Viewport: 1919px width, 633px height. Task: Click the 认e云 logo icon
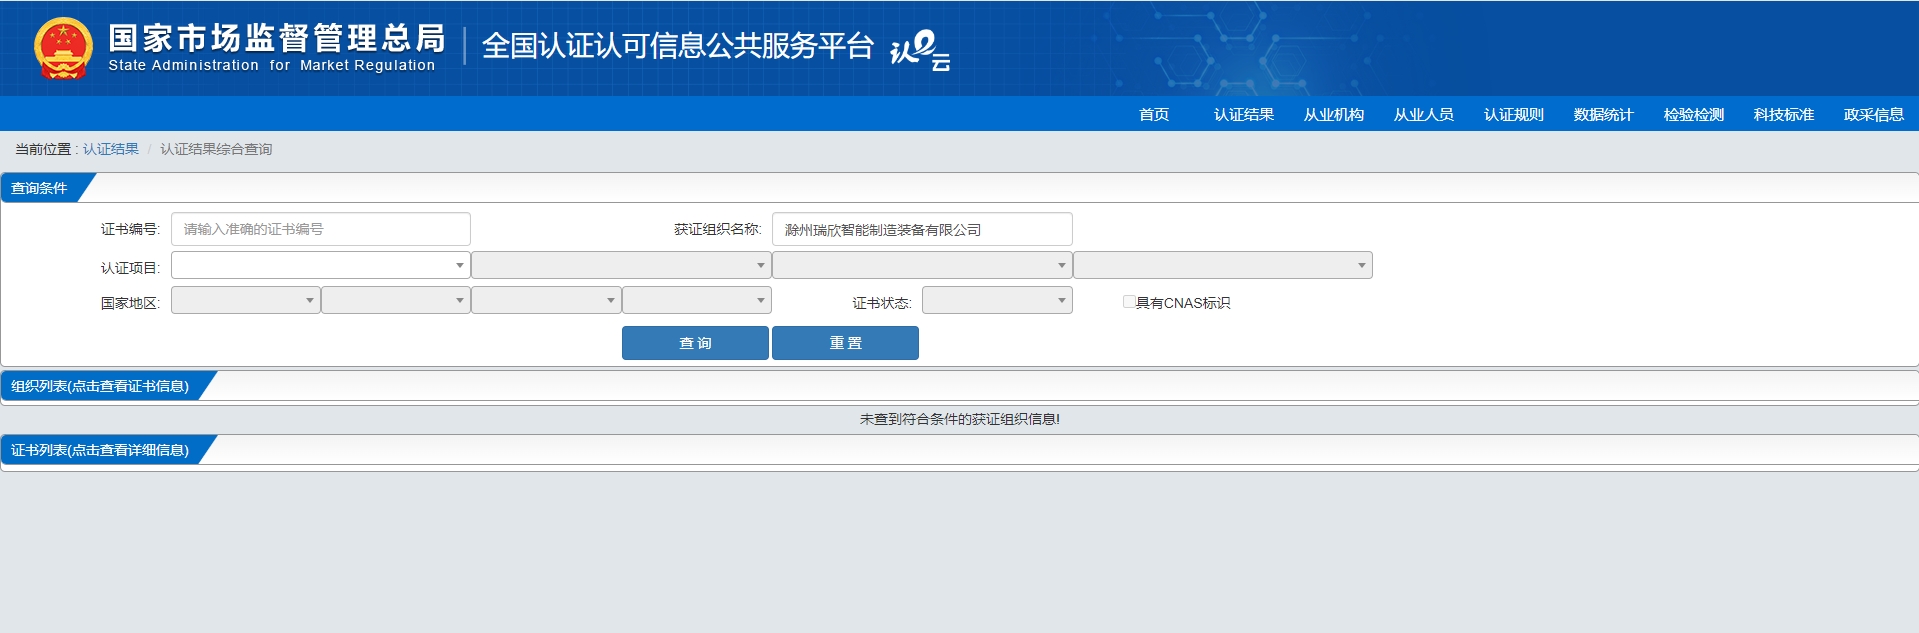pyautogui.click(x=919, y=50)
